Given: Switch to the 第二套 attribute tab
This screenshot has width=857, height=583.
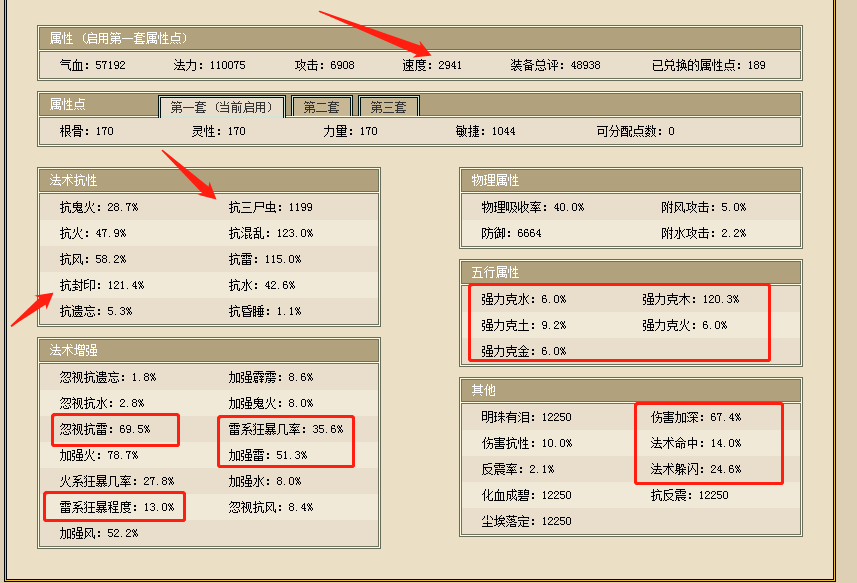Looking at the screenshot, I should tap(321, 107).
